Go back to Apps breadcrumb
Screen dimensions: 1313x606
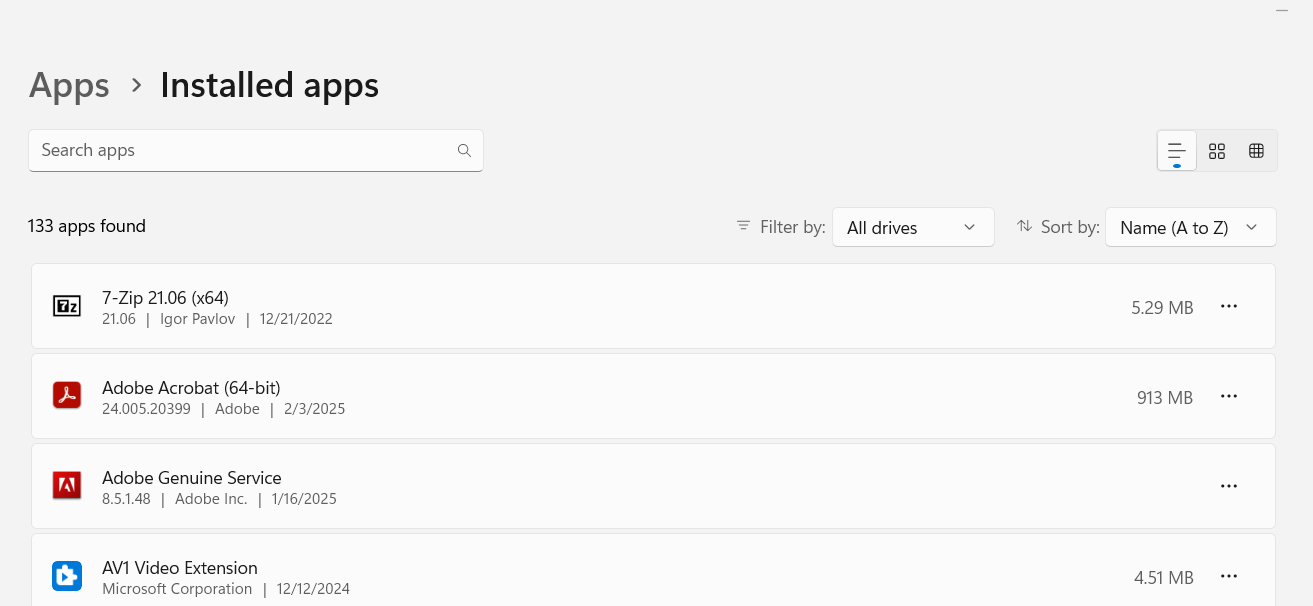[x=69, y=86]
